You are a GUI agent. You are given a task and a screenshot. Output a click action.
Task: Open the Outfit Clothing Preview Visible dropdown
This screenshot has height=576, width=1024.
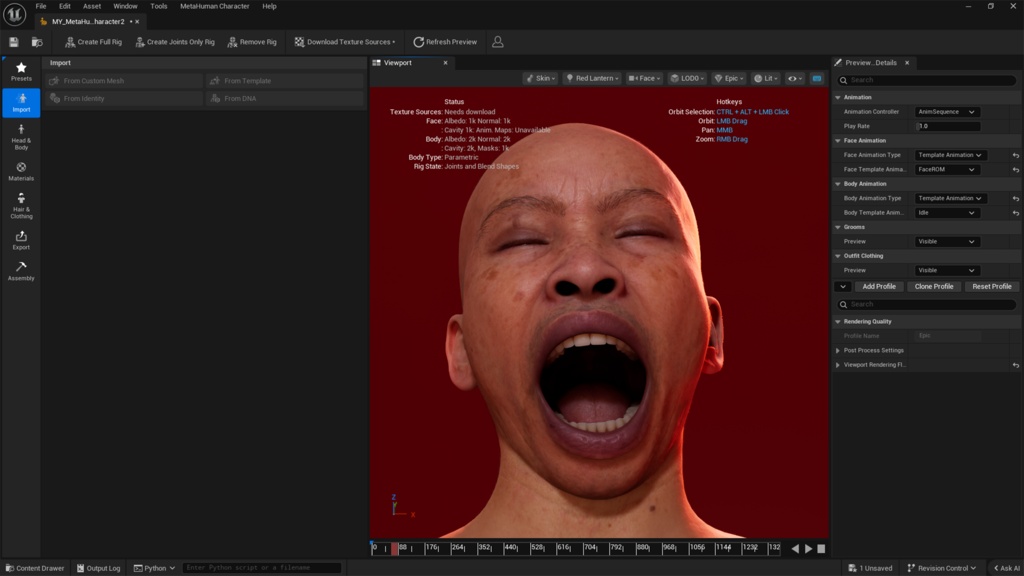(x=946, y=270)
